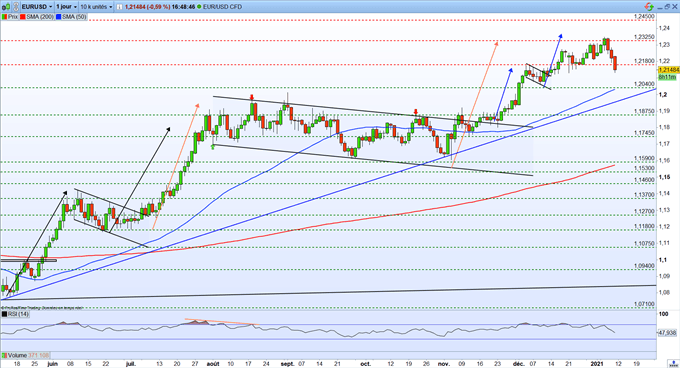Click the red-green refresh arrows icon
Screen dimensions: 680x368
[649, 7]
